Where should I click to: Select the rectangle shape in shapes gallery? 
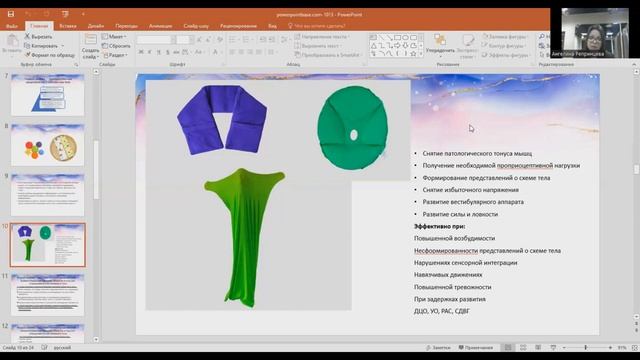(x=398, y=38)
